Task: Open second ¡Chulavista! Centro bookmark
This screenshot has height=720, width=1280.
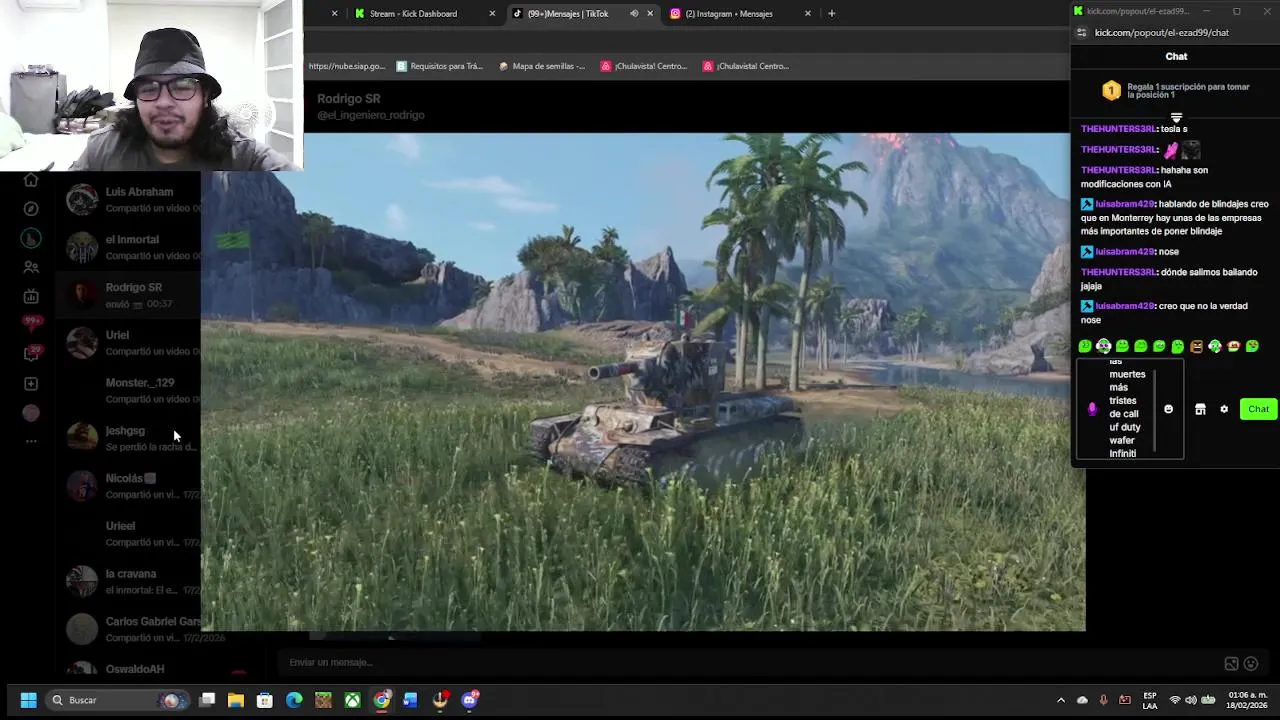Action: click(x=746, y=66)
